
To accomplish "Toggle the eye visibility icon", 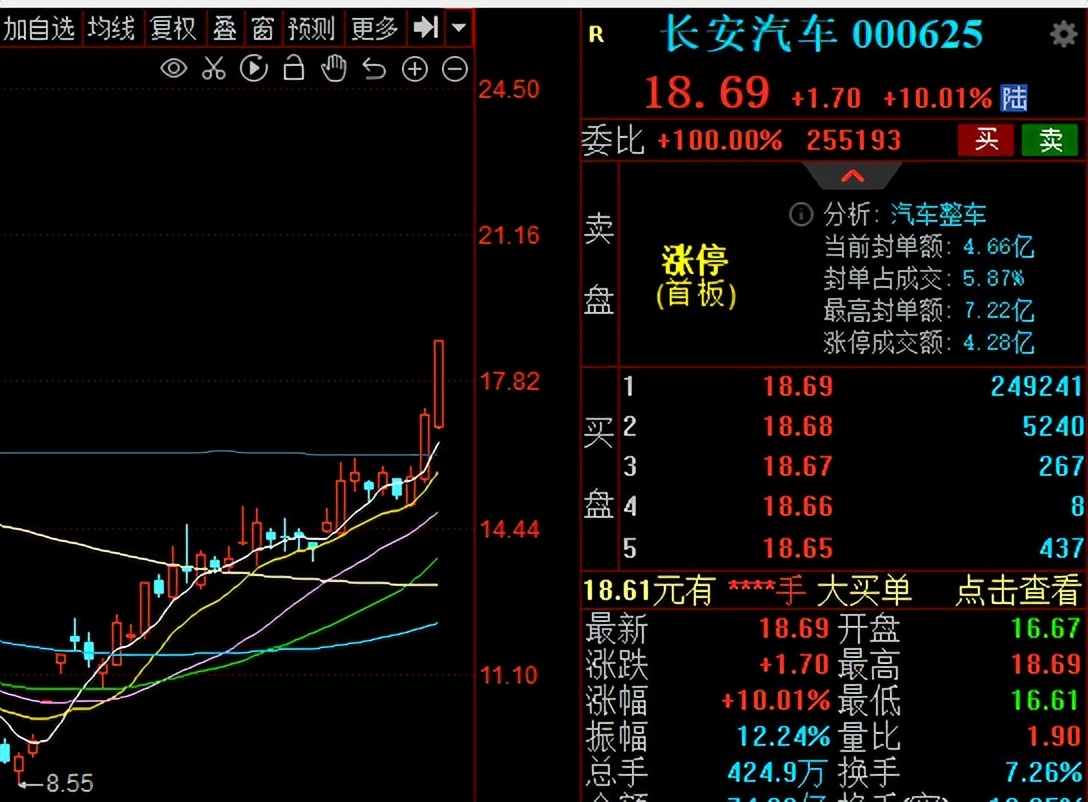I will pyautogui.click(x=173, y=68).
